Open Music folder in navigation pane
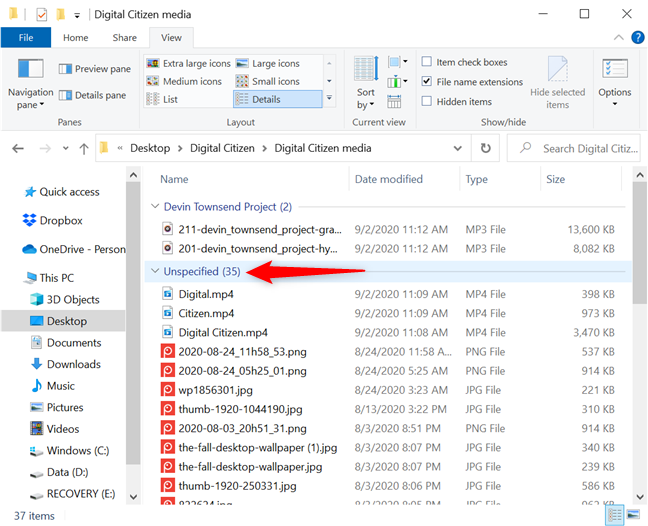Screen dimensions: 648x526 pos(53,386)
